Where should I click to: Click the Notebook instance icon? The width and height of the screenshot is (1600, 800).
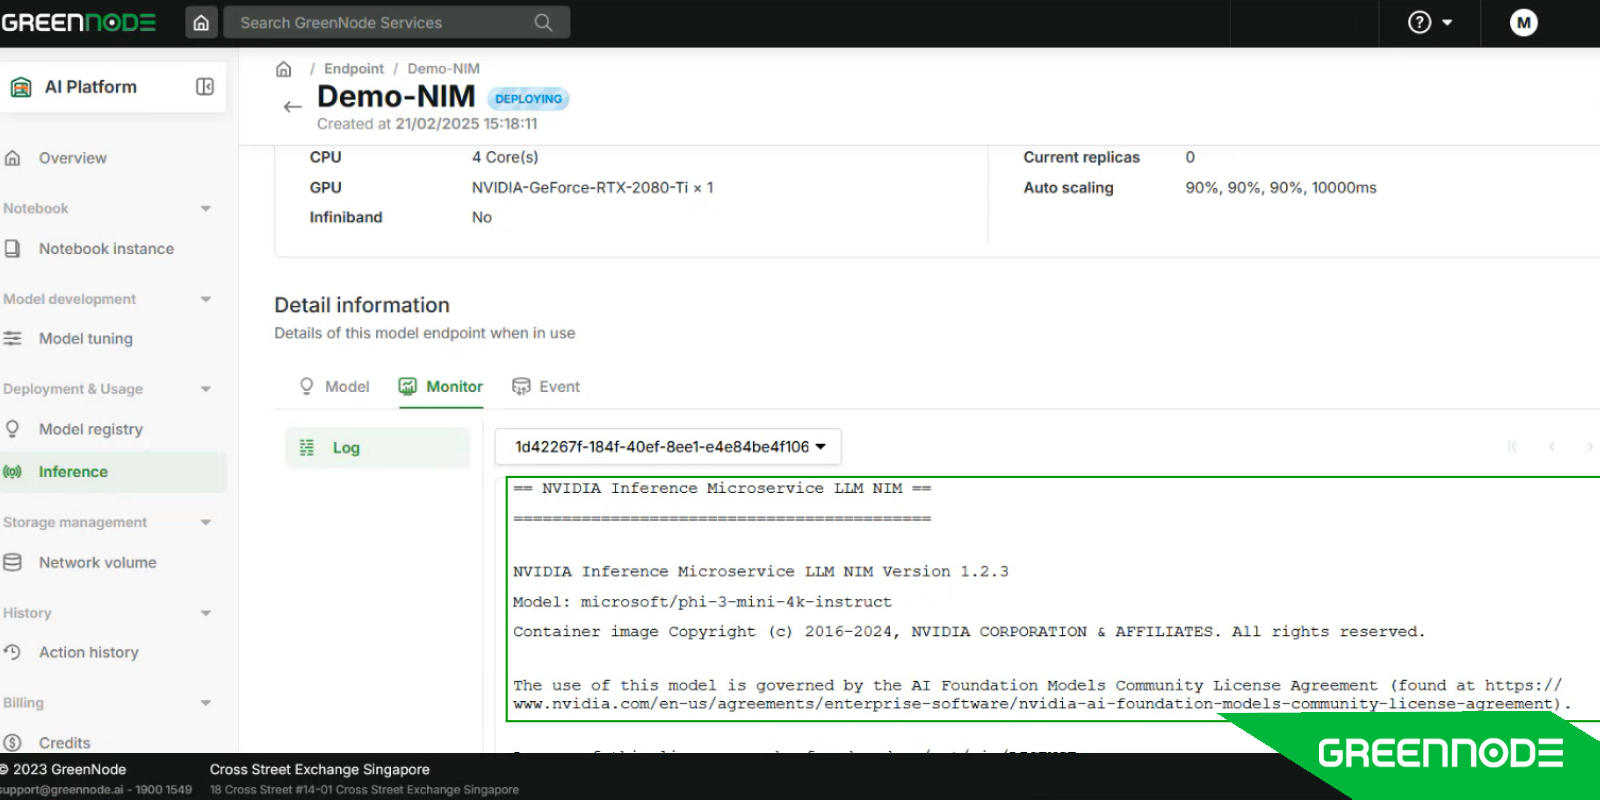[12, 248]
